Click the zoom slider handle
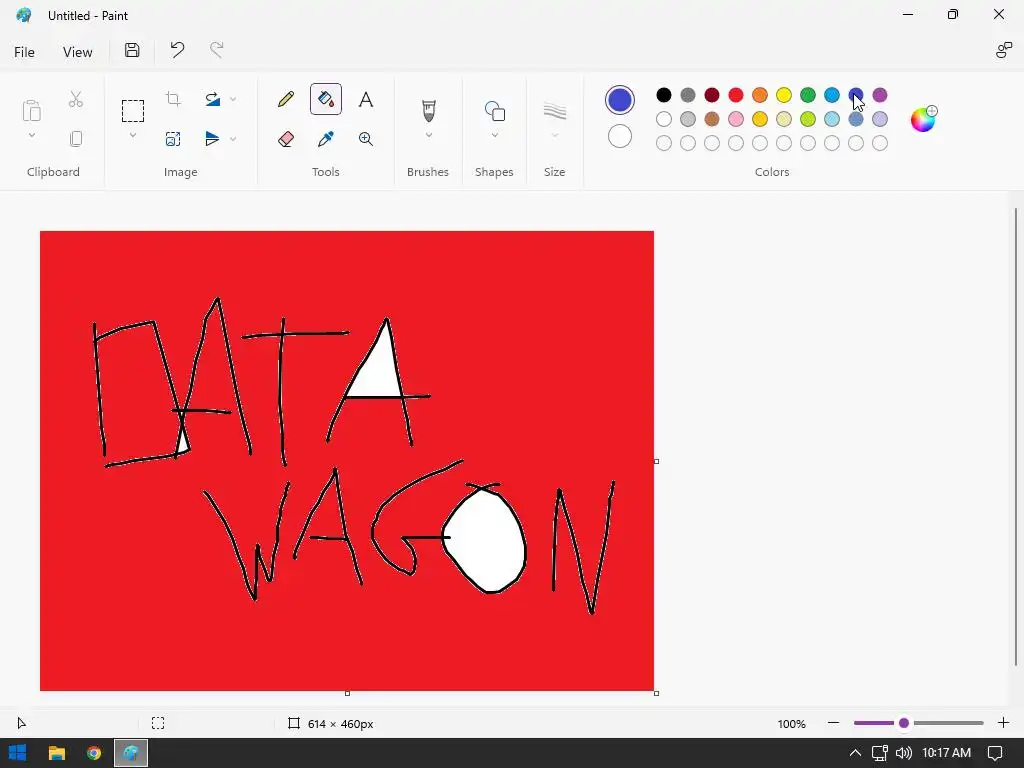1024x768 pixels. 904,723
